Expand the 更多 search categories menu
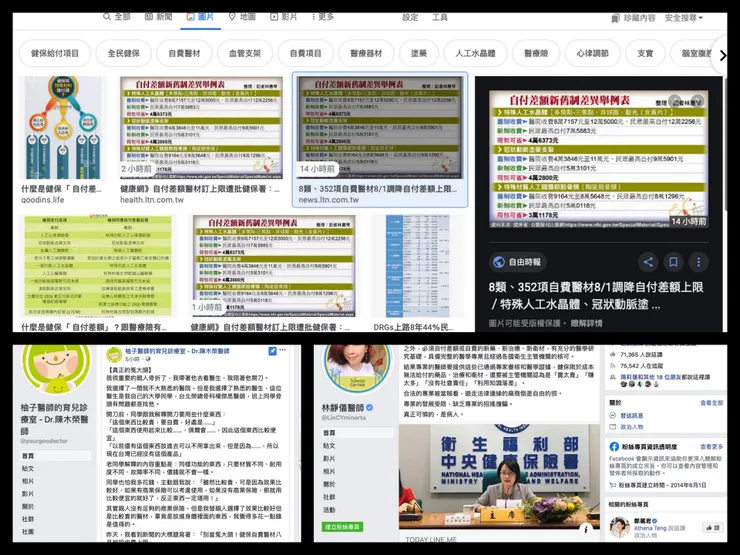This screenshot has width=740, height=555. coord(322,17)
